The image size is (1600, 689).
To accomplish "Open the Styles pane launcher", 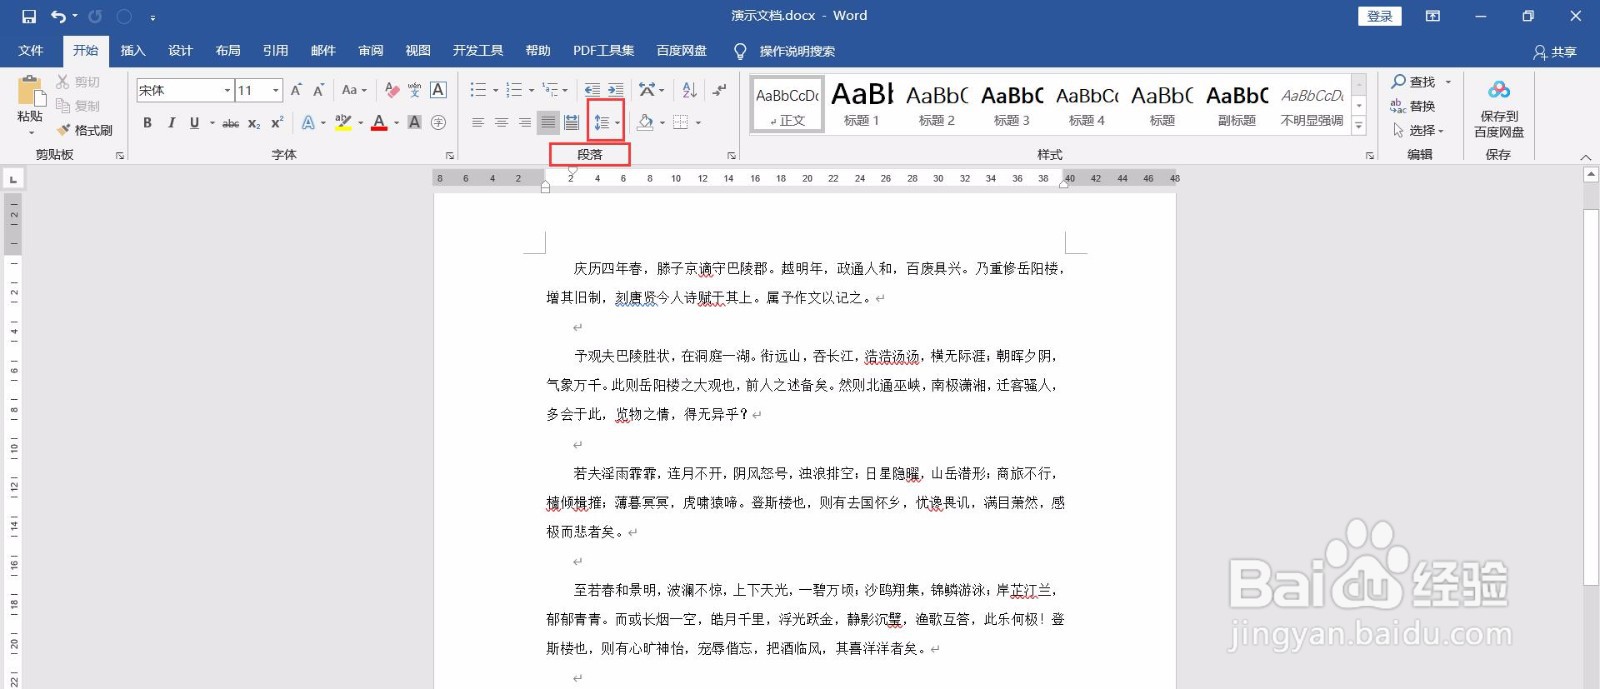I will point(1370,155).
